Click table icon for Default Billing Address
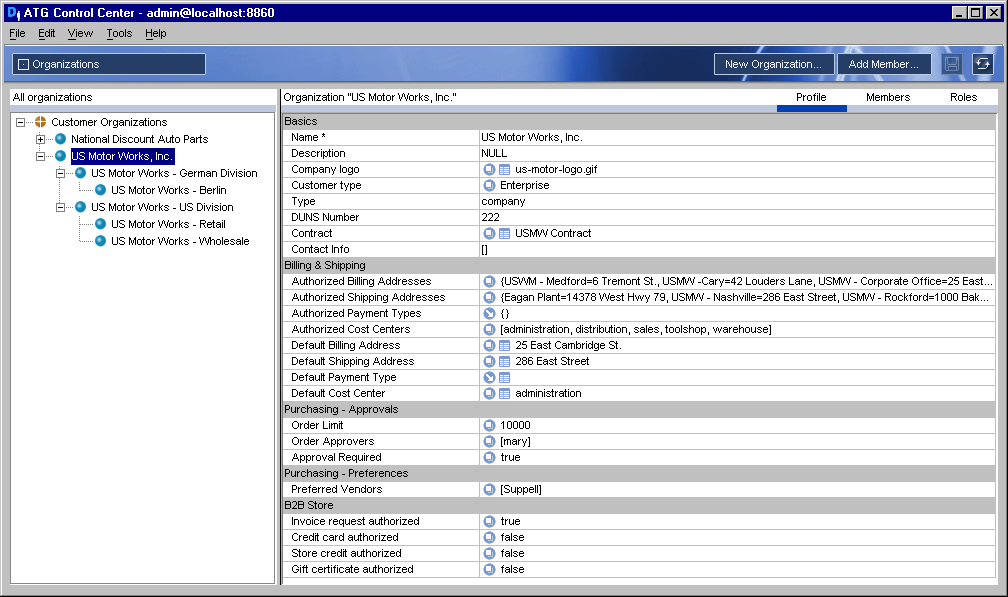1008x597 pixels. click(505, 346)
